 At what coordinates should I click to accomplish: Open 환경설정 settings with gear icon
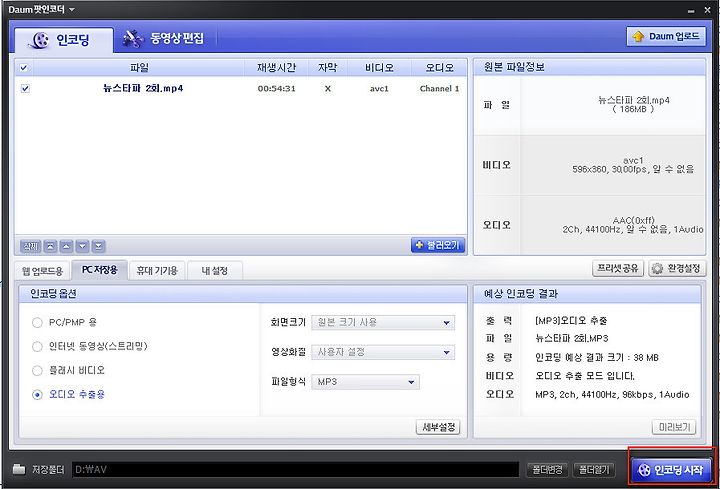click(677, 268)
